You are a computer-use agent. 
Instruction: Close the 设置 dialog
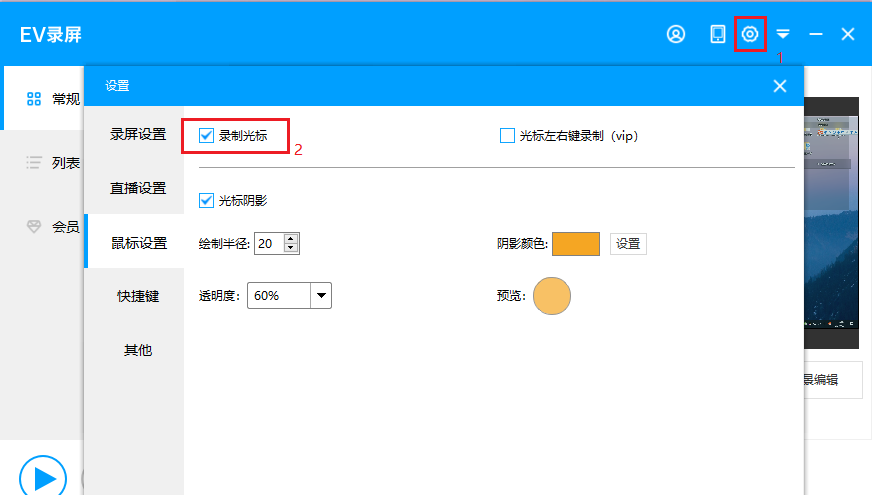click(780, 86)
